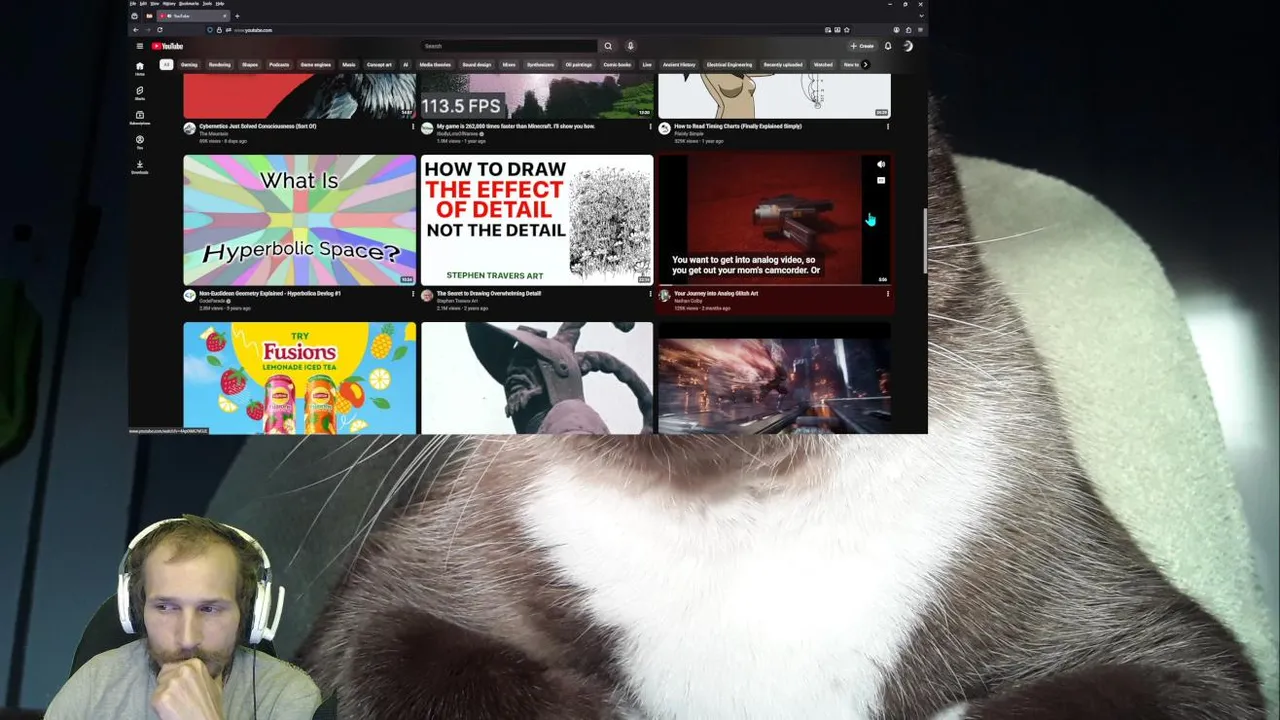The height and width of the screenshot is (720, 1280).
Task: Select the All filter chip
Action: [x=166, y=65]
